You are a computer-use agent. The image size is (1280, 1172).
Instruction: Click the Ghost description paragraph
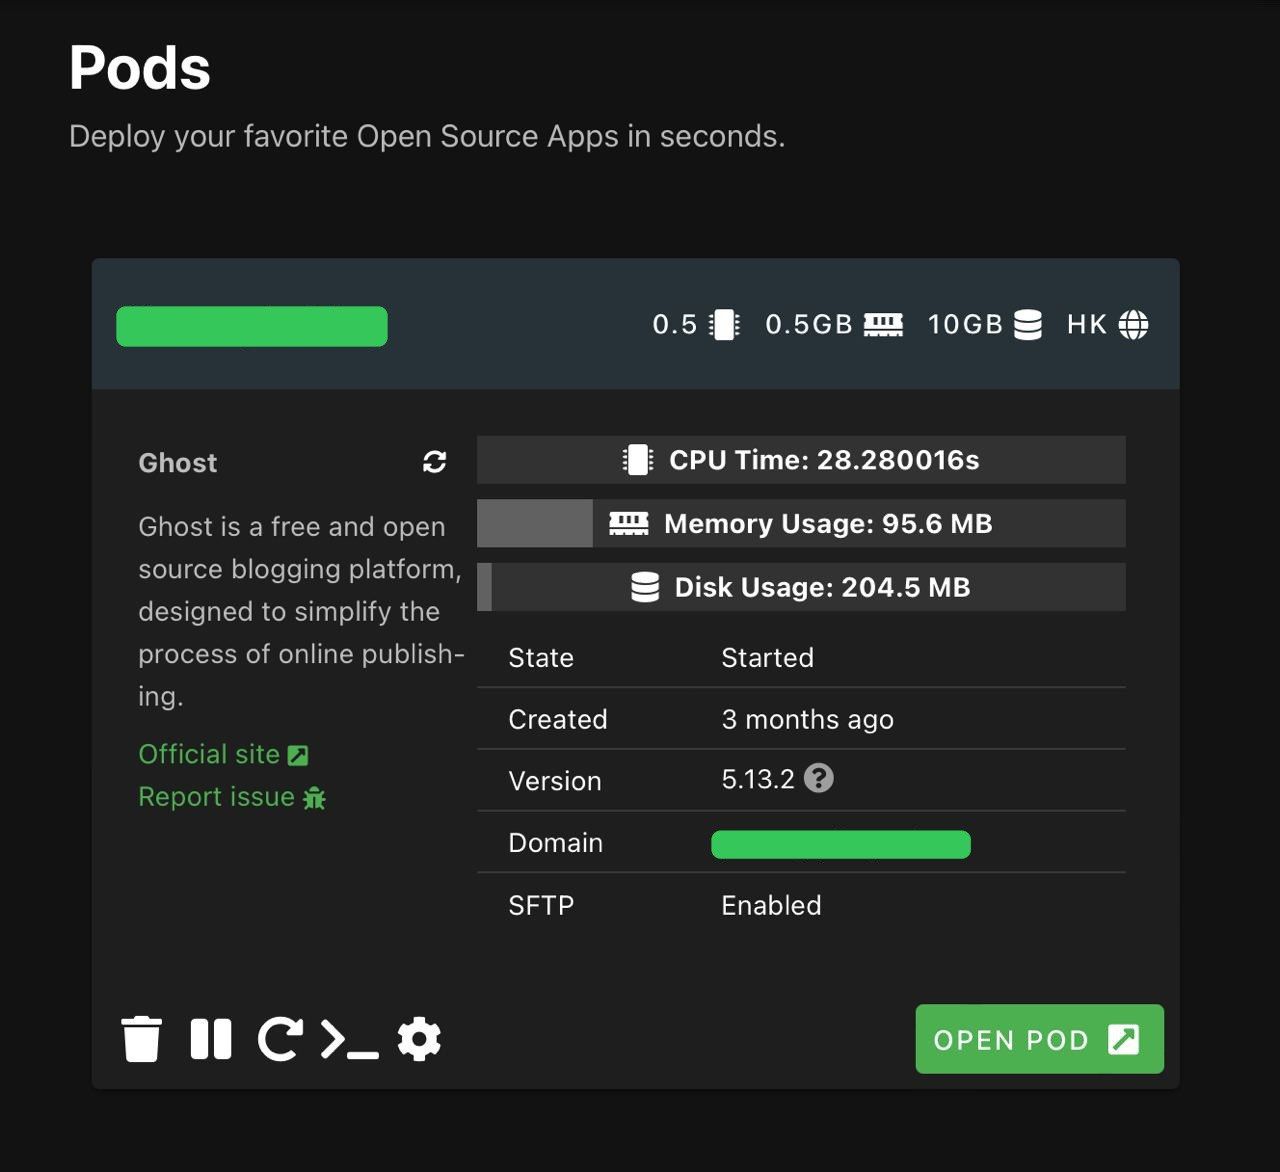point(300,611)
